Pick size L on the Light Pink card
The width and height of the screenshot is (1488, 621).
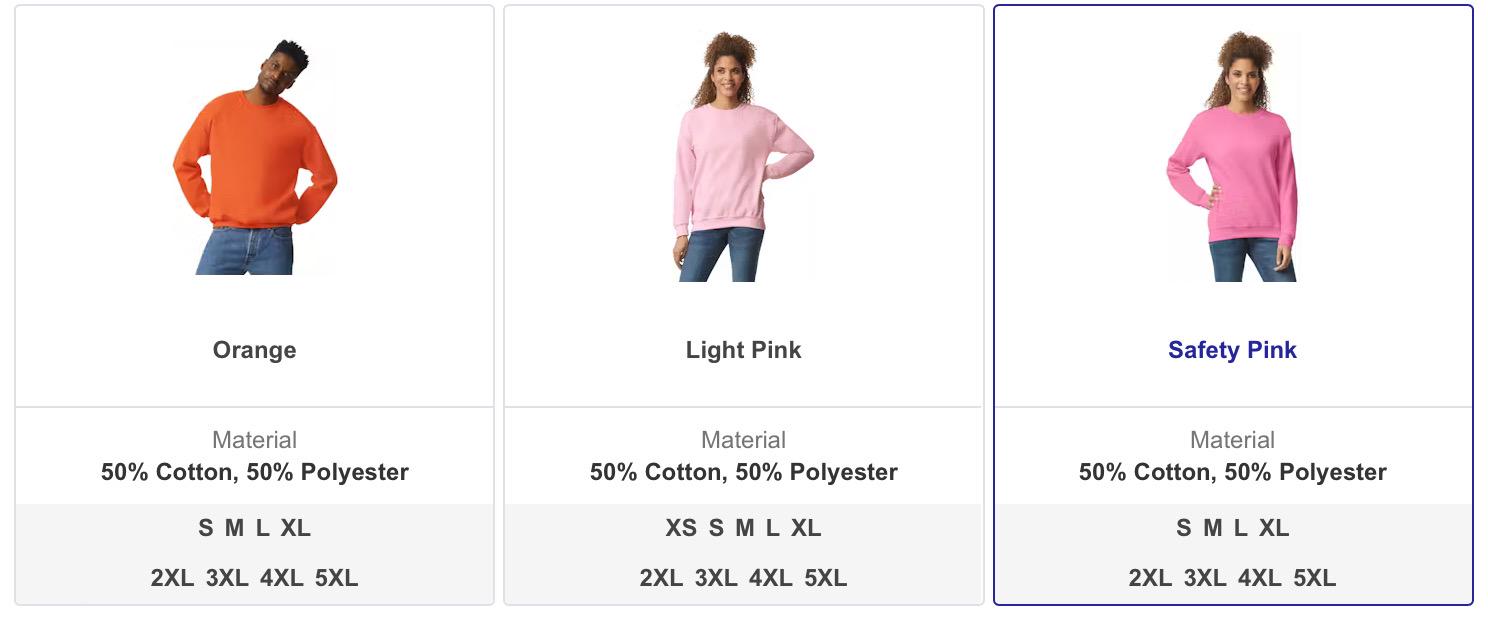(x=772, y=528)
